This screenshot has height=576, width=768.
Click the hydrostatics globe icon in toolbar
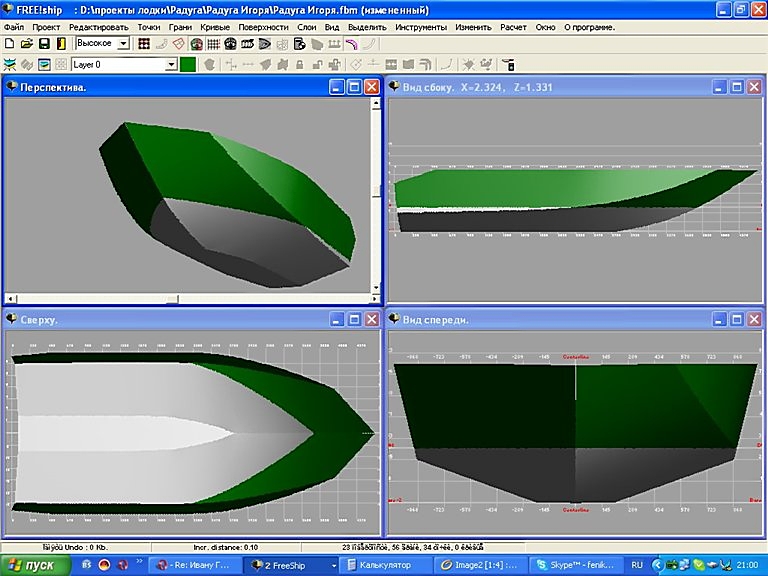[x=197, y=44]
